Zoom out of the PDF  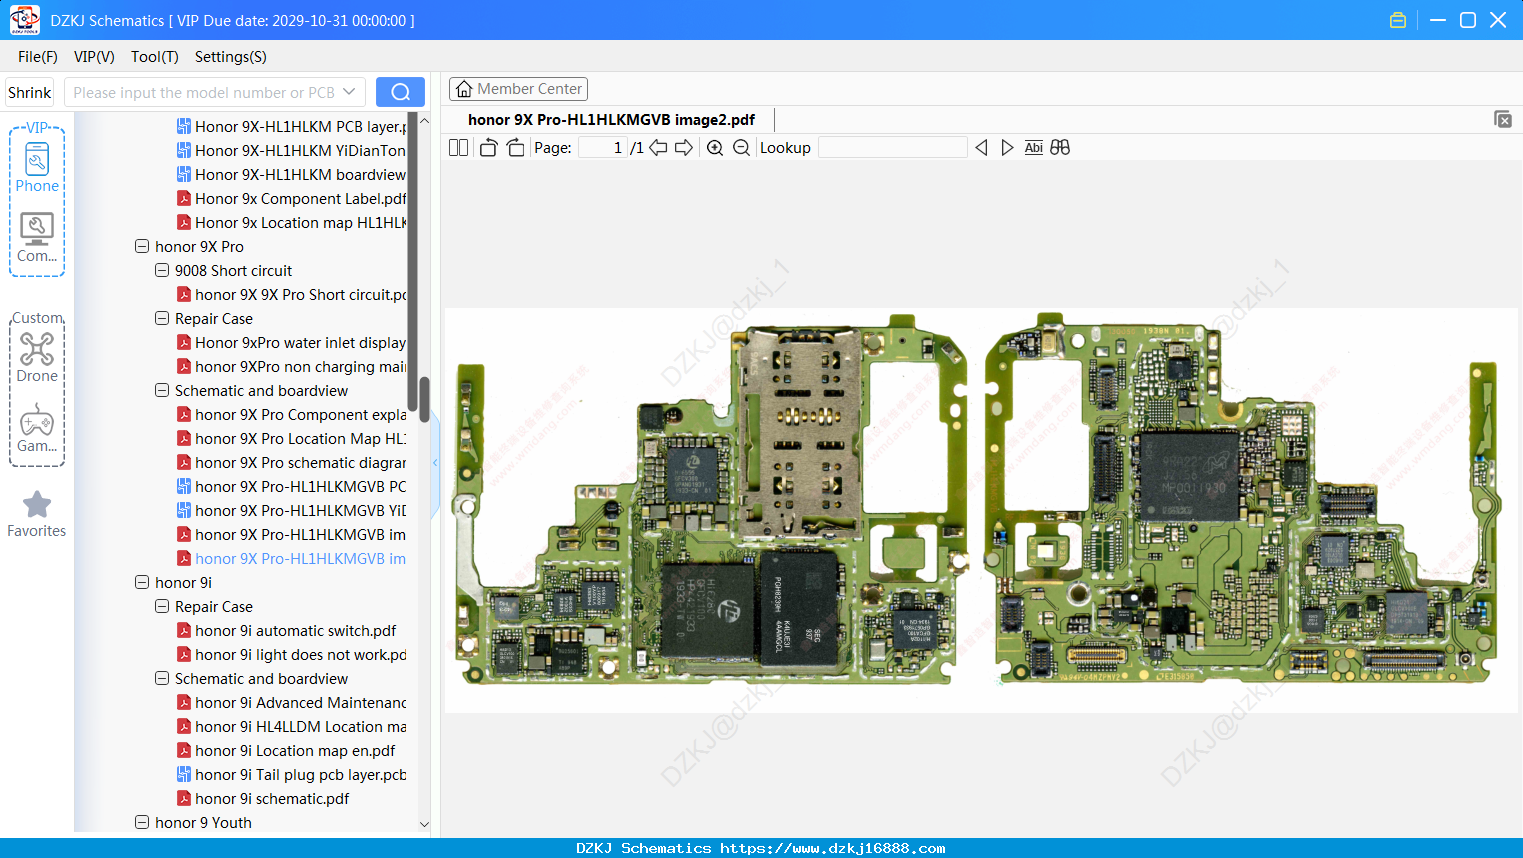point(741,148)
